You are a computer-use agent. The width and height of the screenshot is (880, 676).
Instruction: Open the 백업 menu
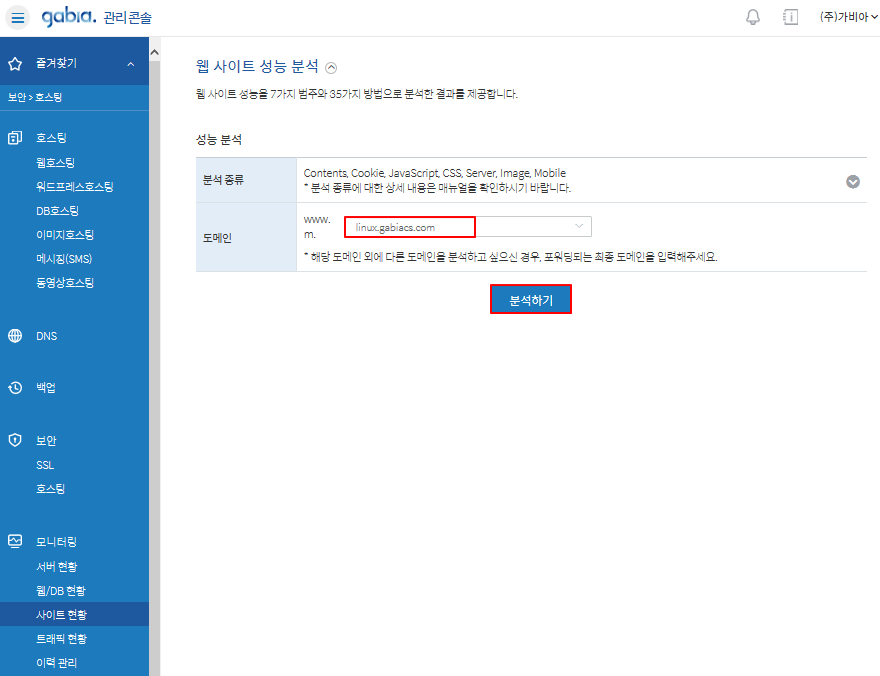[x=46, y=388]
